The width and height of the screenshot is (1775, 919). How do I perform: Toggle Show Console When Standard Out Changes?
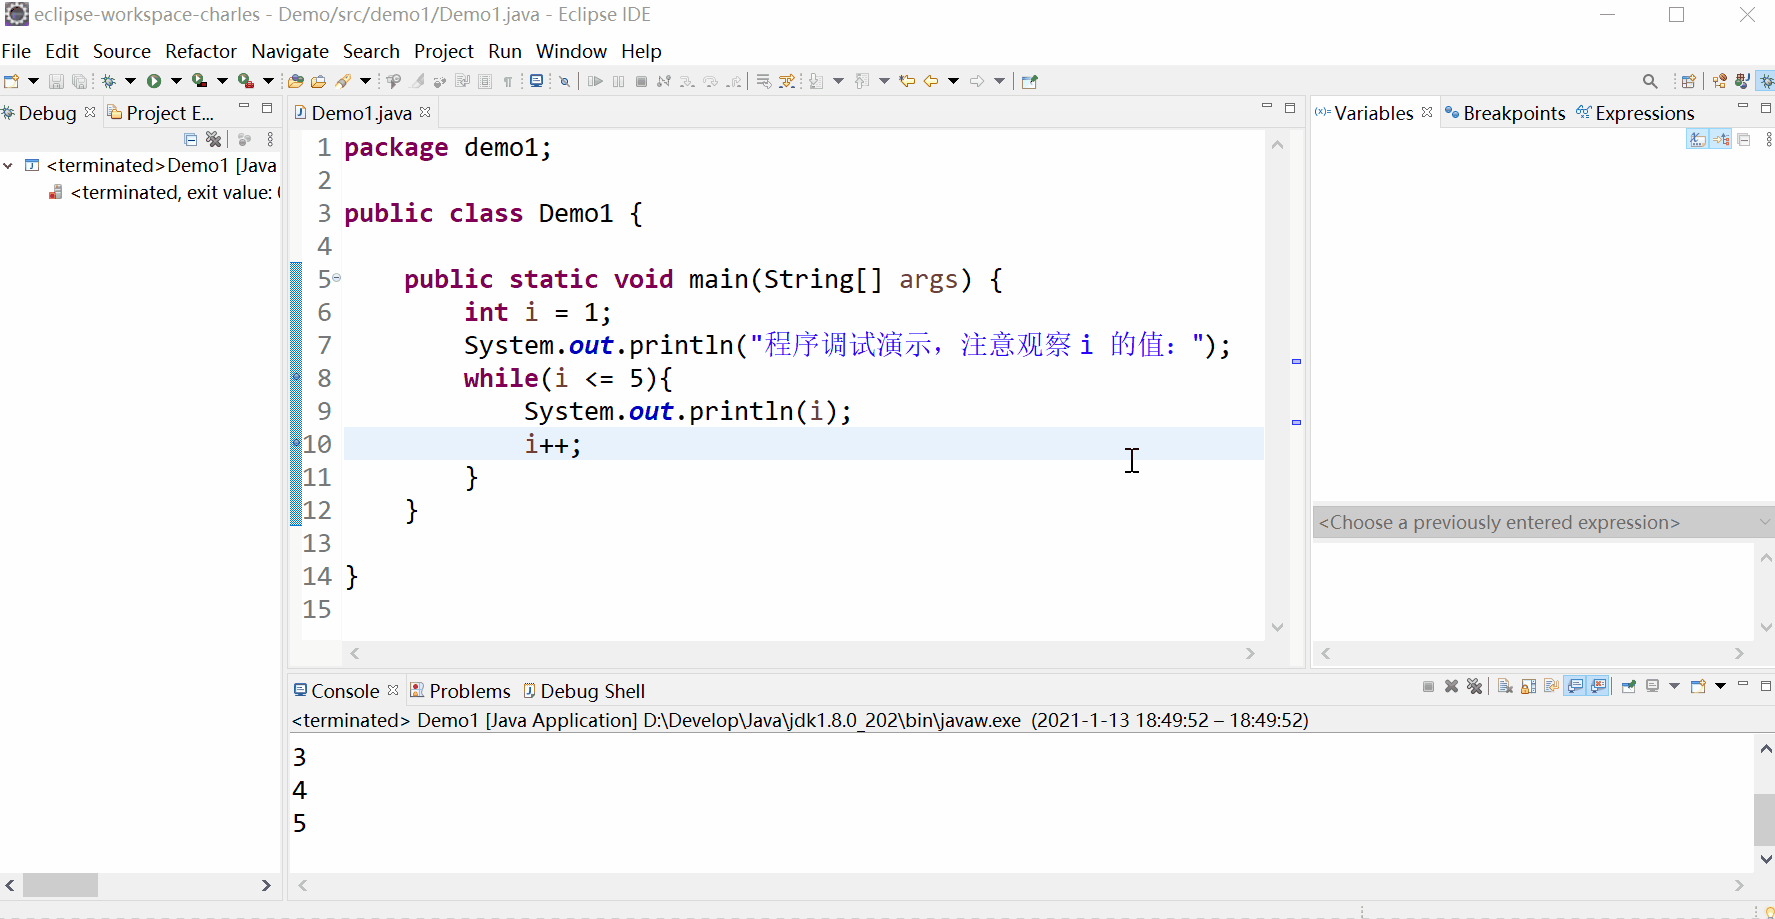pos(1576,686)
